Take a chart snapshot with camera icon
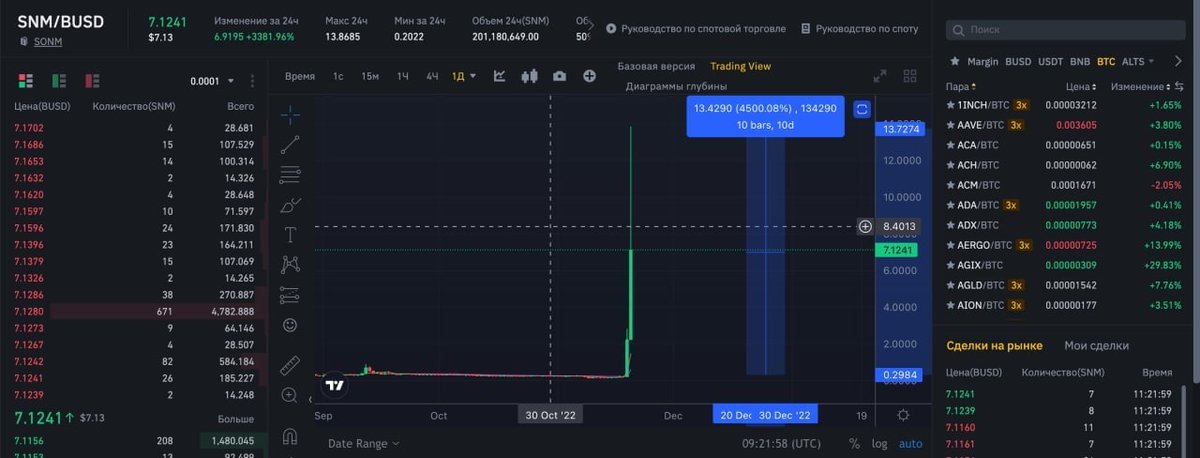This screenshot has width=1200, height=458. (559, 76)
